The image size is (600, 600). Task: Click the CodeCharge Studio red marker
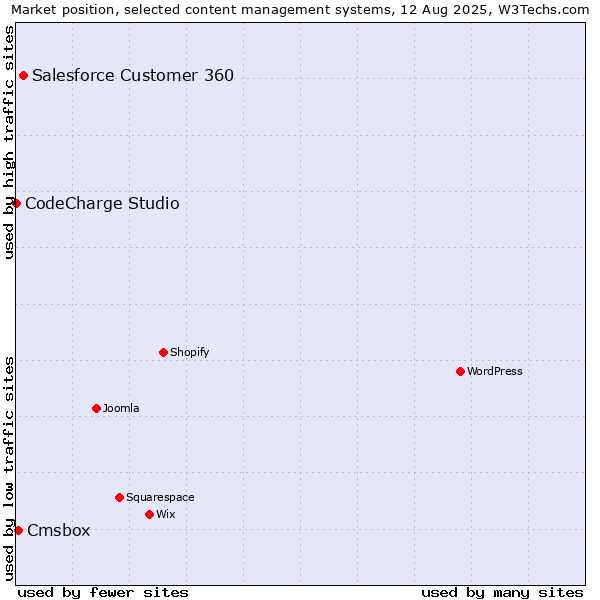[x=16, y=203]
